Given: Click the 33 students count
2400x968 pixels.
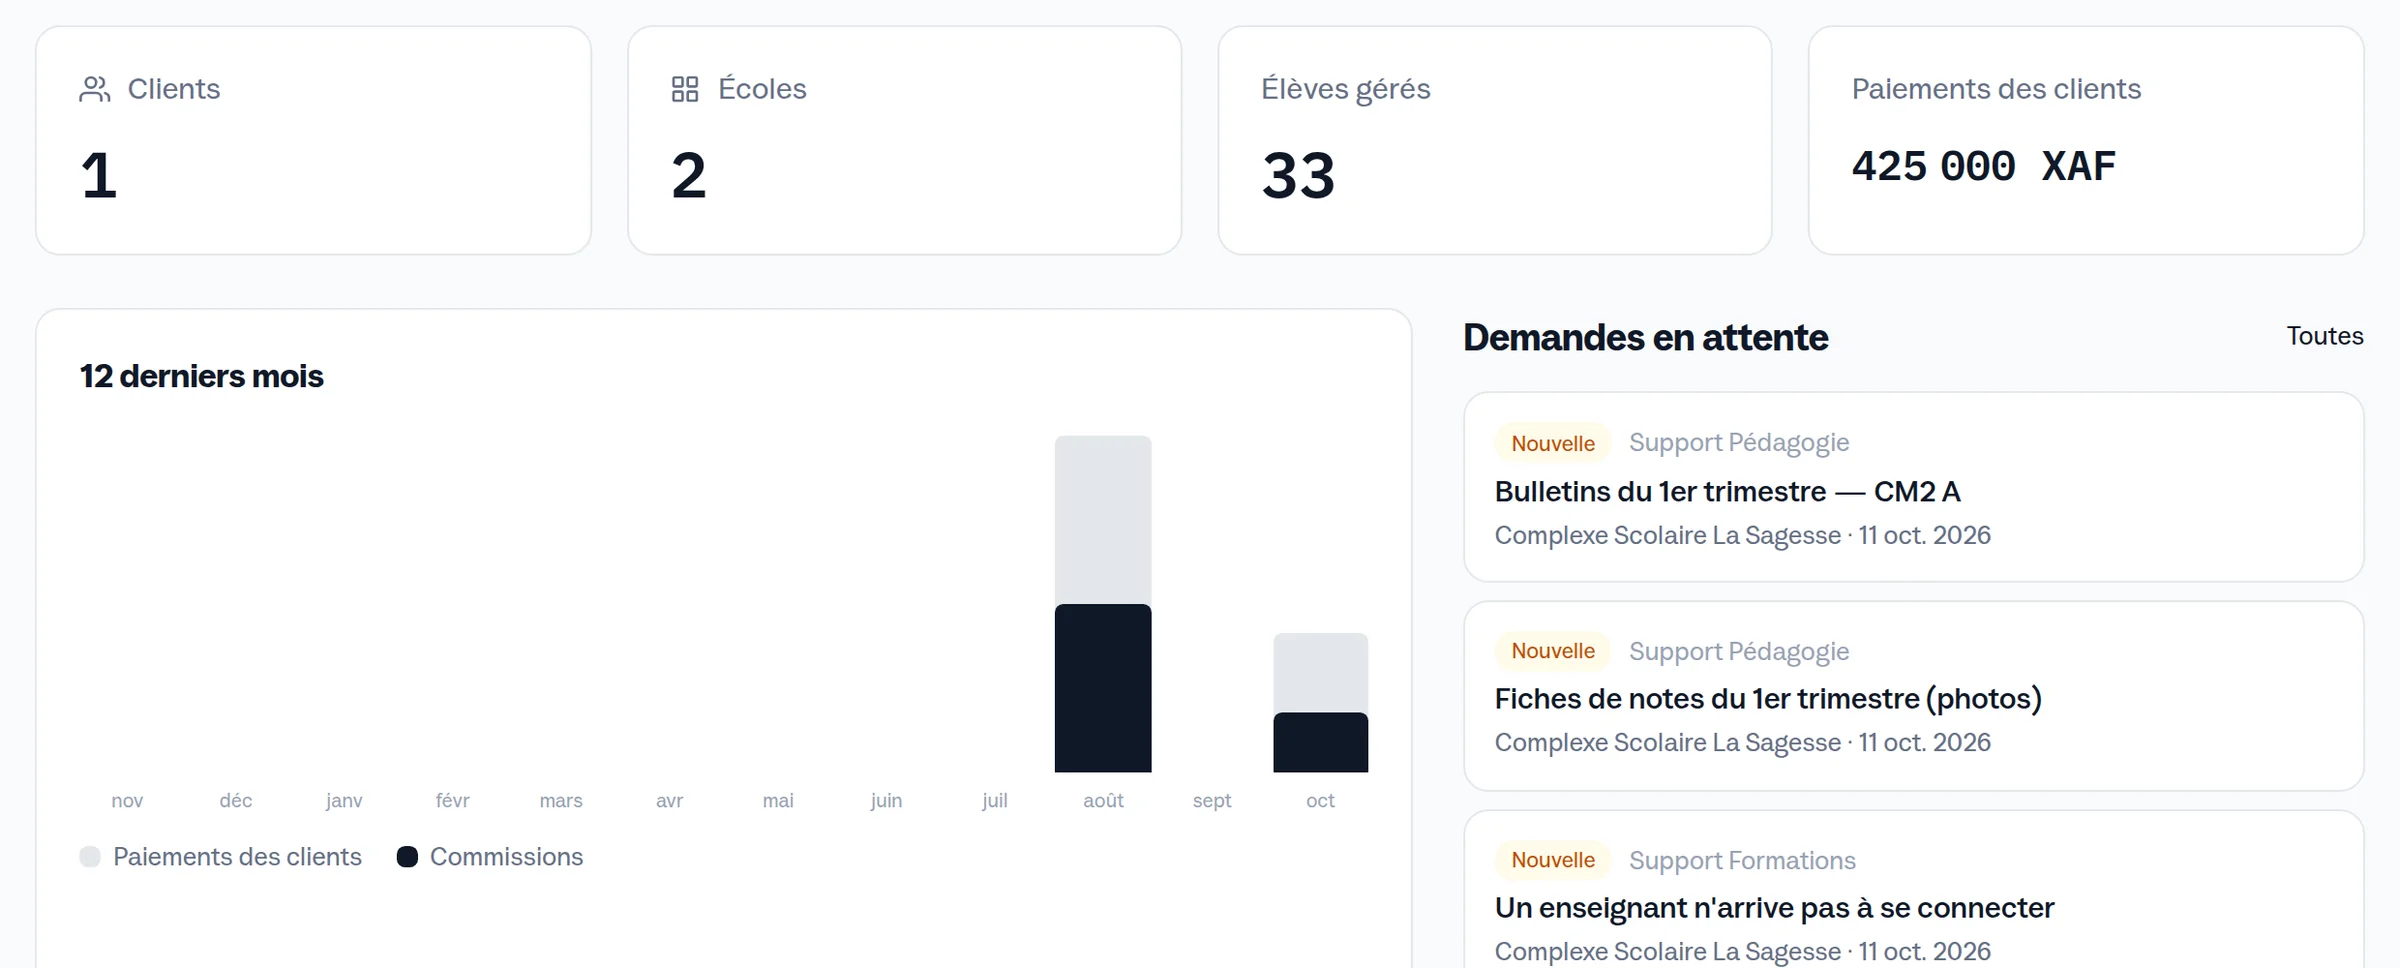Looking at the screenshot, I should click(x=1298, y=176).
